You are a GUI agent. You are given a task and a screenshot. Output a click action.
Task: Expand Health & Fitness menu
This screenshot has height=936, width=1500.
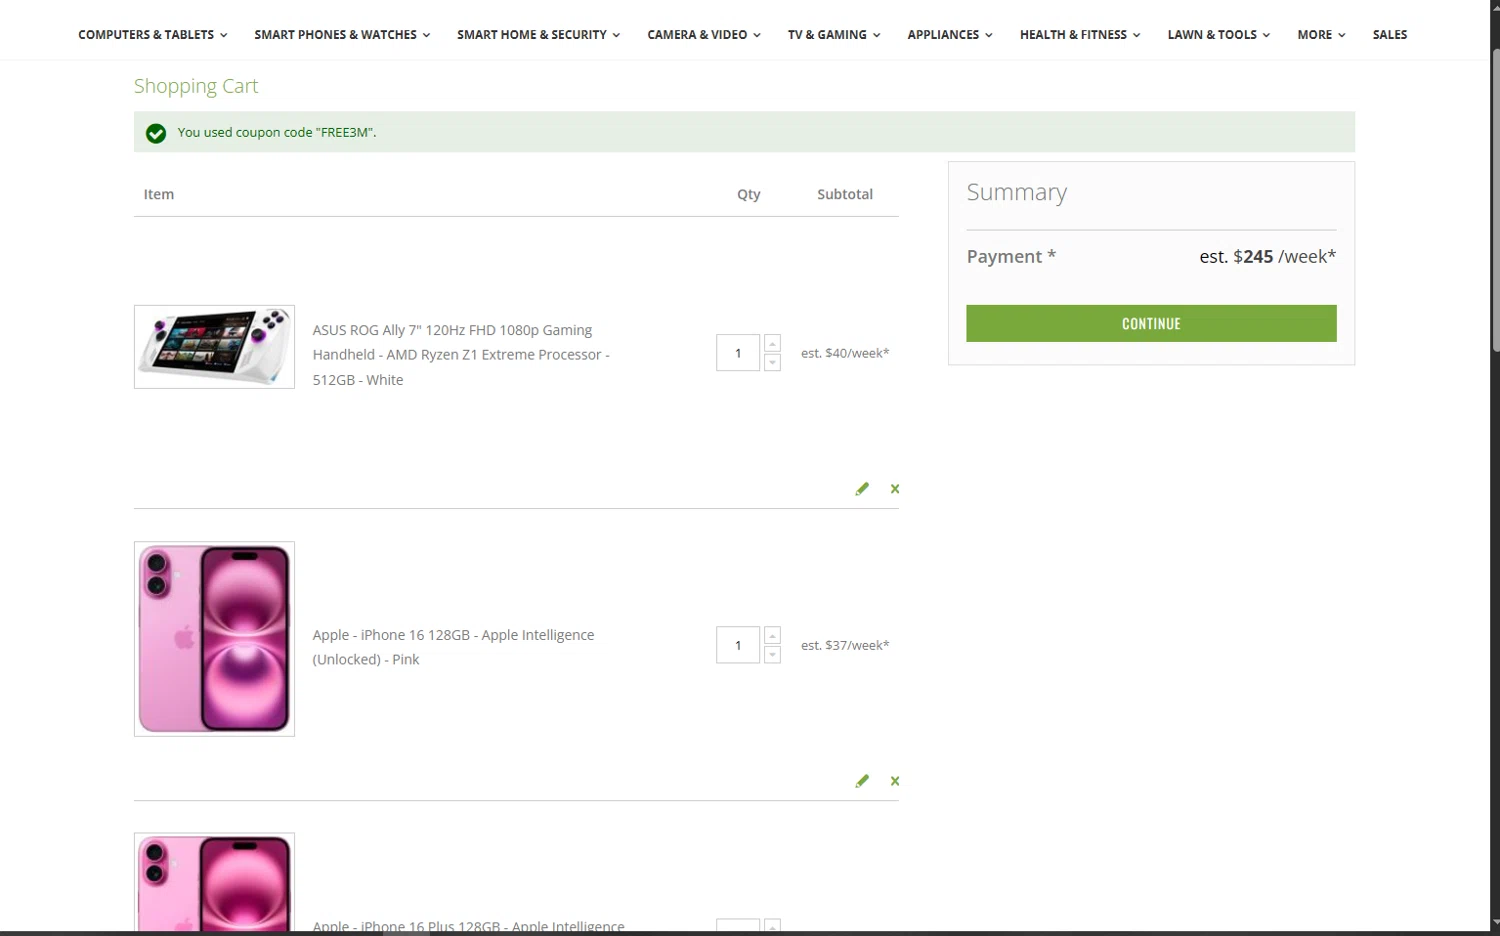(x=1080, y=34)
